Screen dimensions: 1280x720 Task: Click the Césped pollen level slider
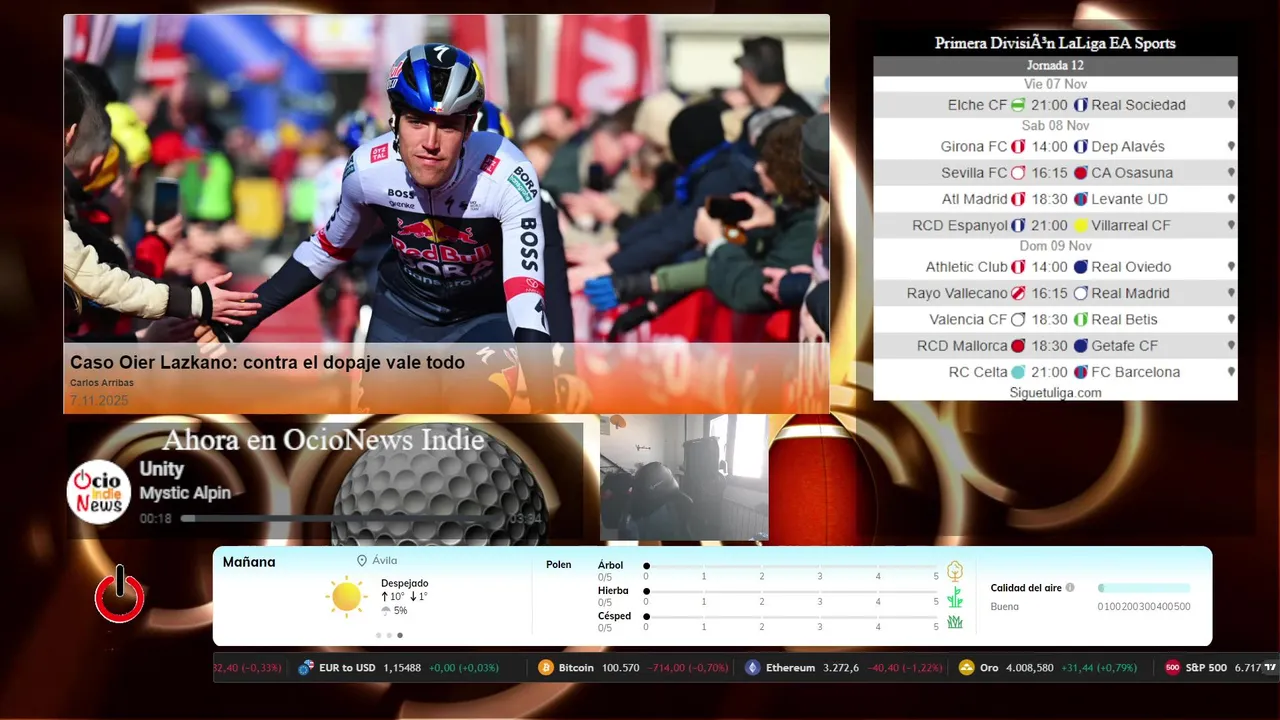[791, 617]
